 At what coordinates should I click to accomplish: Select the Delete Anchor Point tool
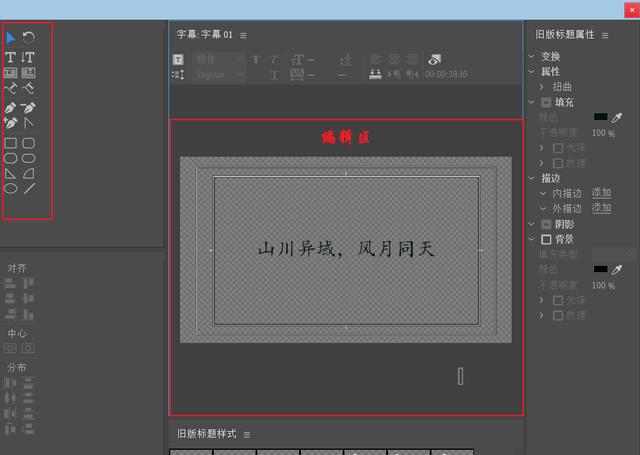click(28, 108)
